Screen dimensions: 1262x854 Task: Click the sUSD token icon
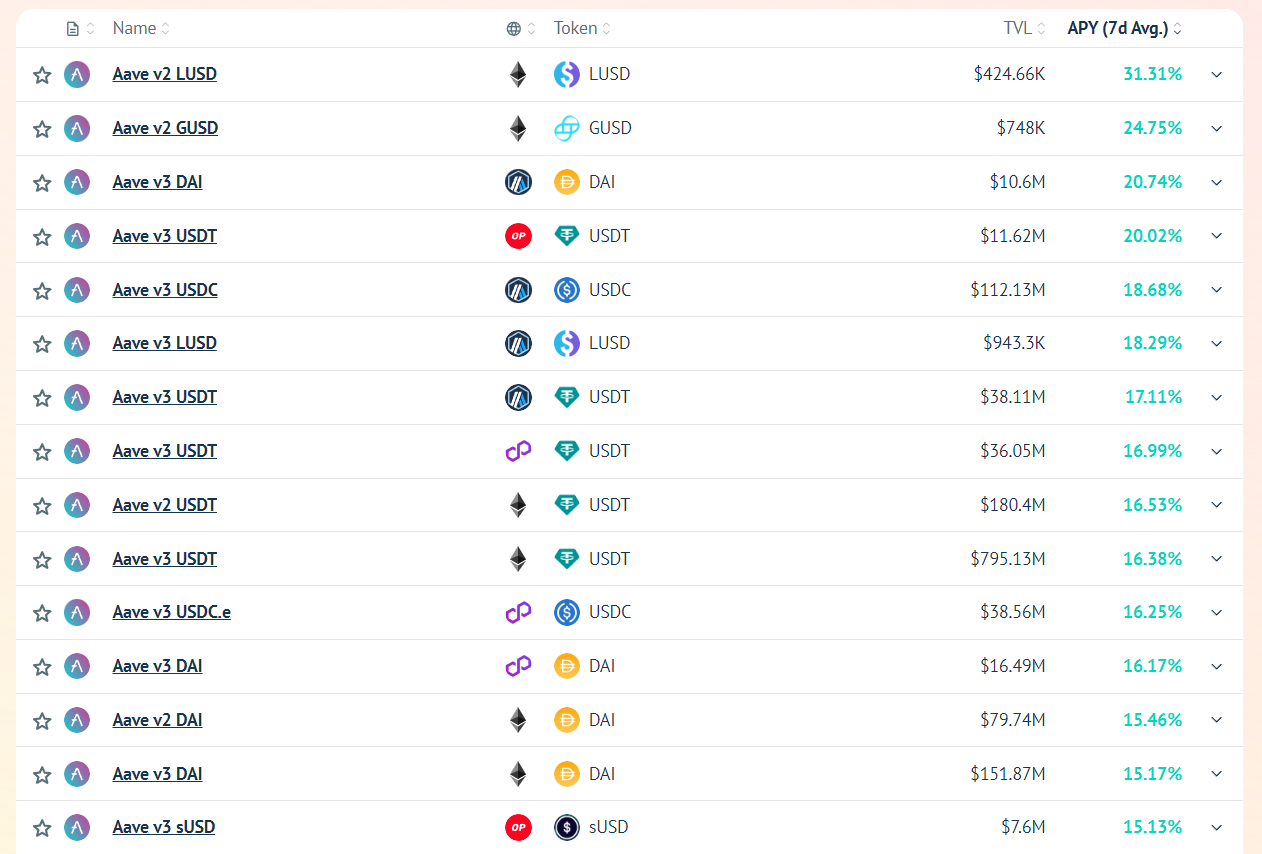coord(567,827)
